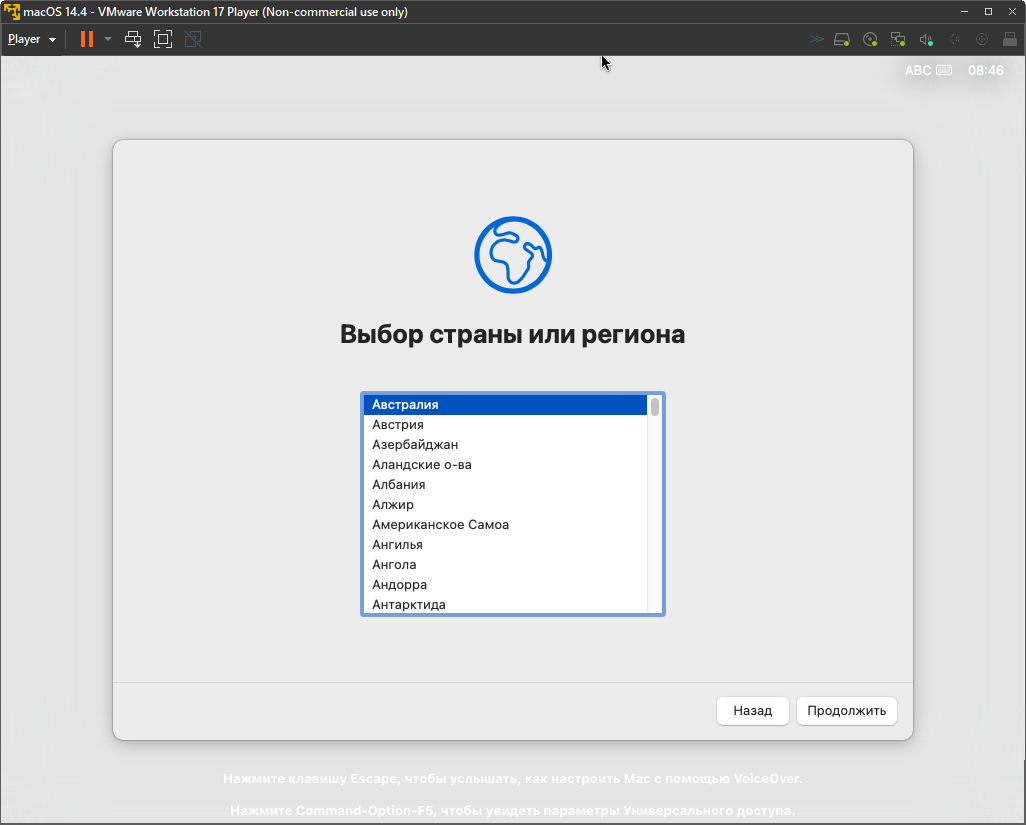1026x825 pixels.
Task: Open the Player dropdown menu
Action: coord(31,39)
